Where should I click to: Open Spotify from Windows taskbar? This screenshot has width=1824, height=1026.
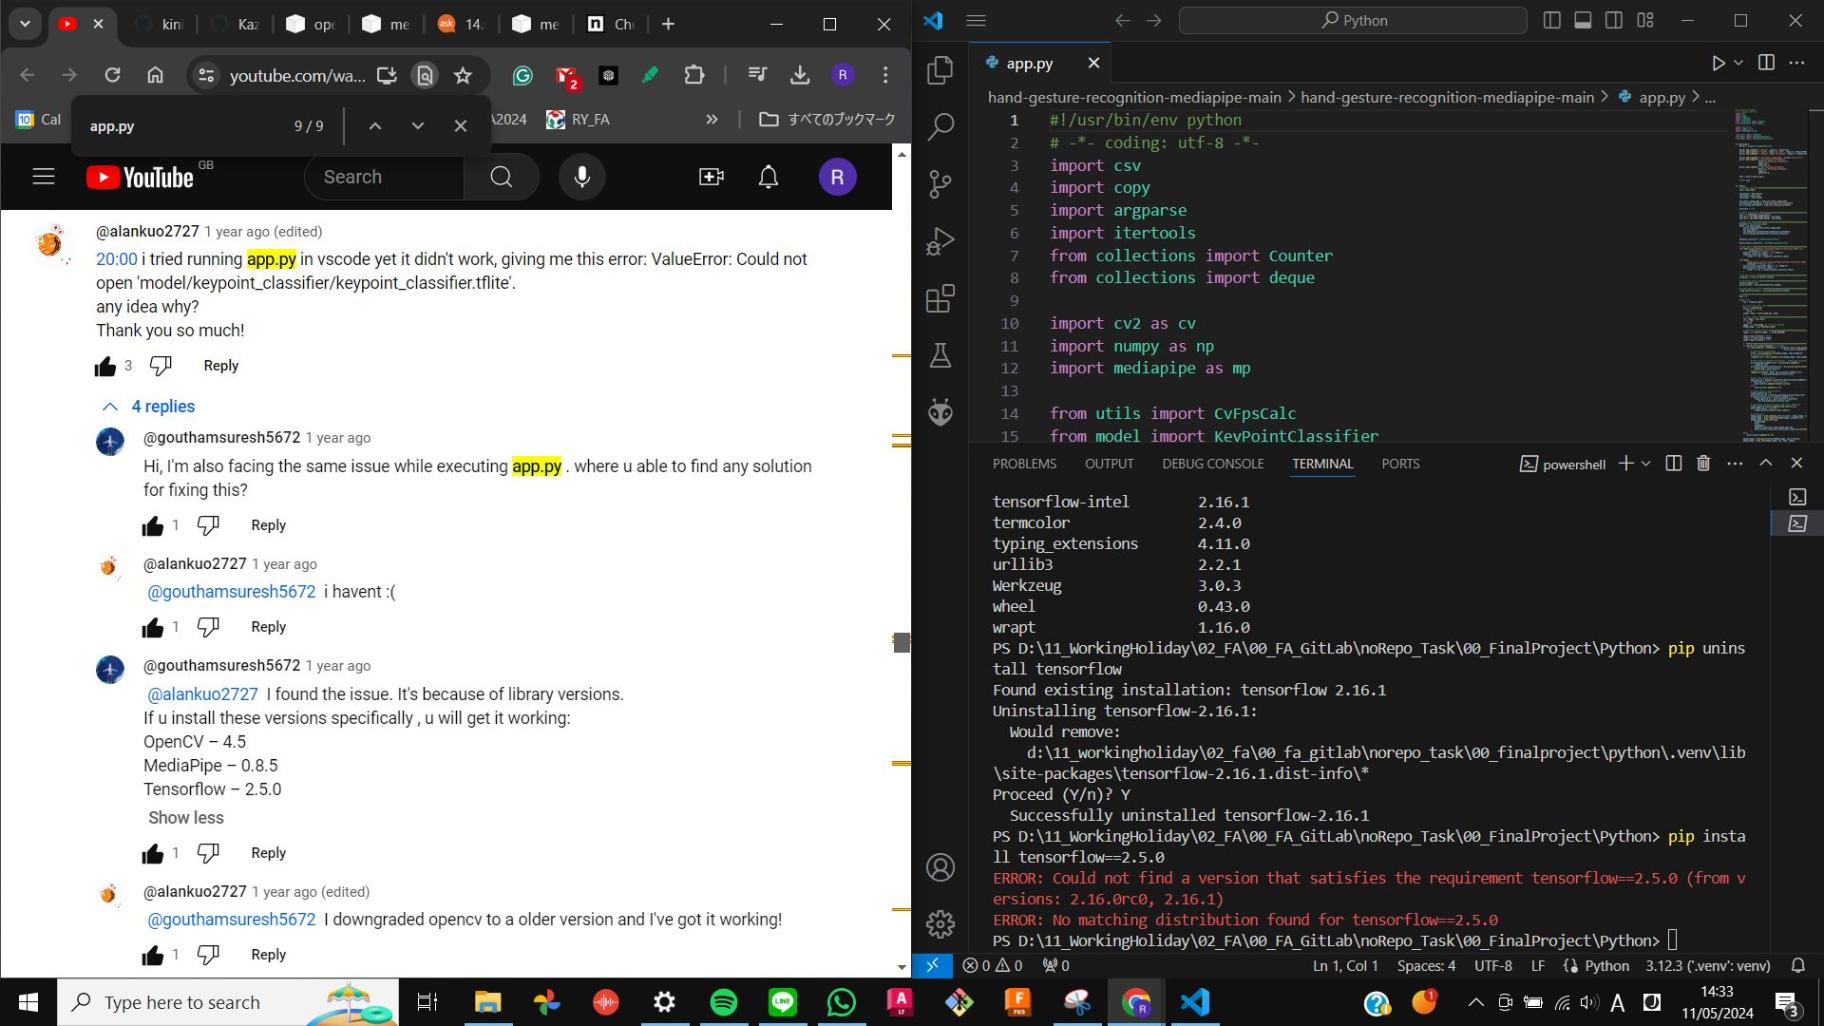(723, 1002)
